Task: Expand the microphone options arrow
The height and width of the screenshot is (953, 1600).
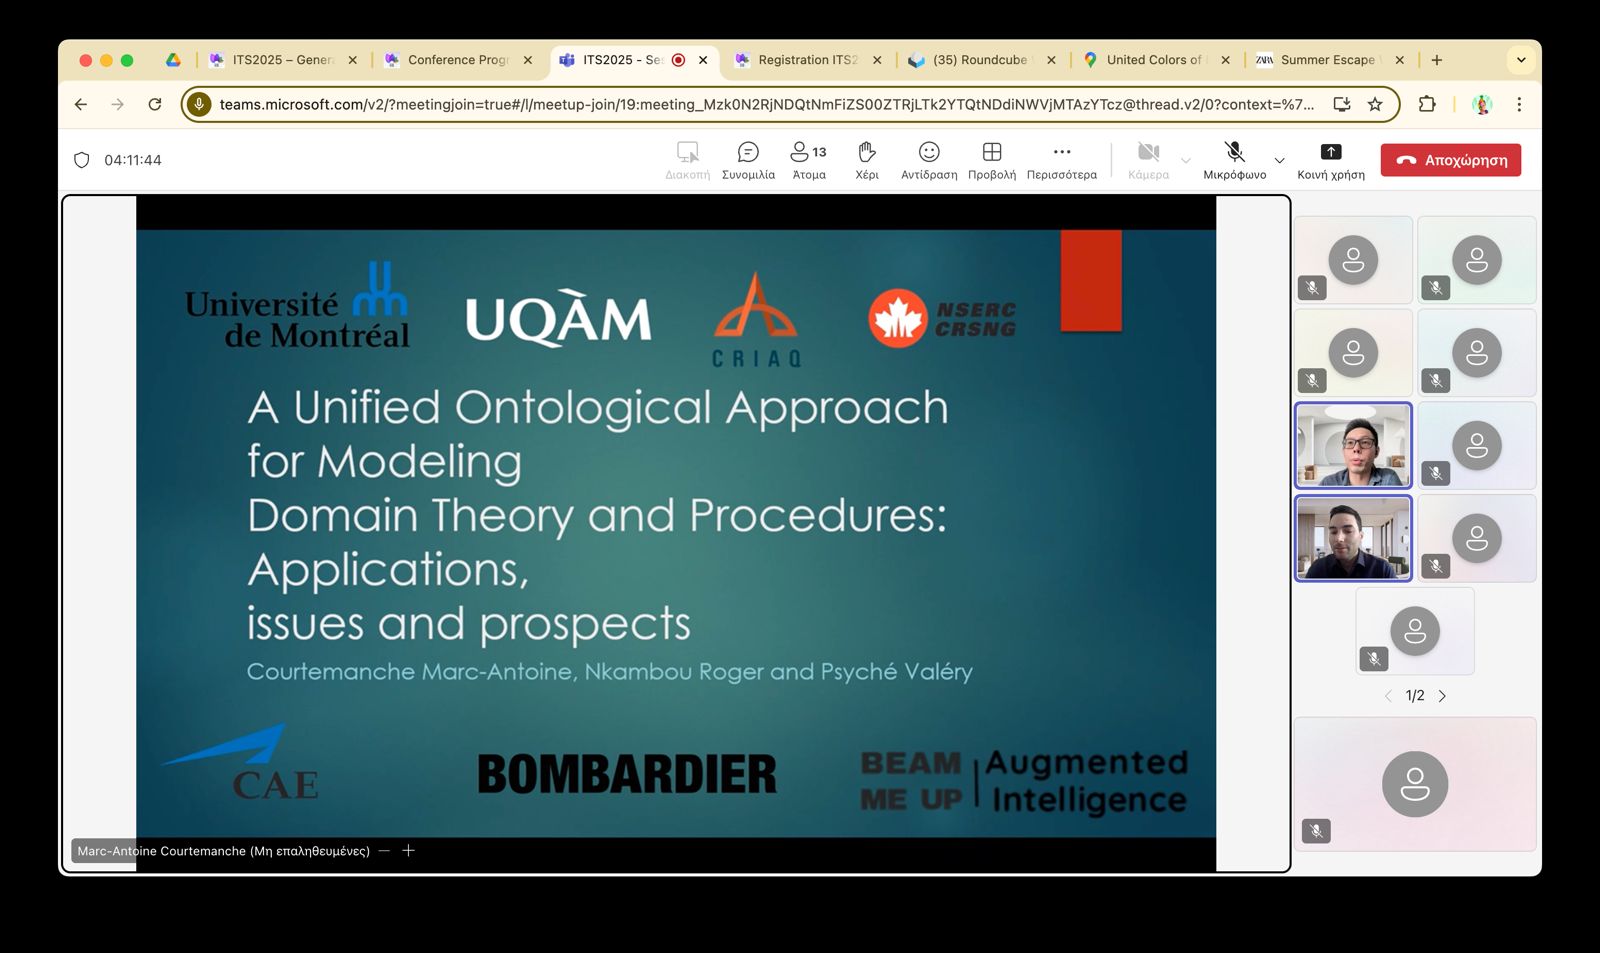Action: click(1279, 160)
